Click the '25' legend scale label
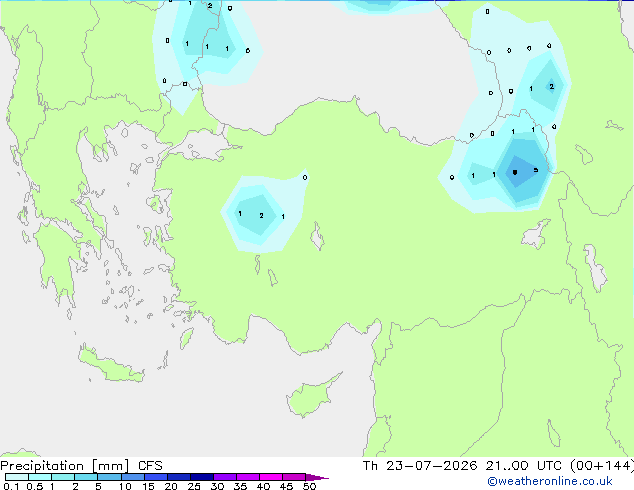The height and width of the screenshot is (490, 634). tap(194, 486)
